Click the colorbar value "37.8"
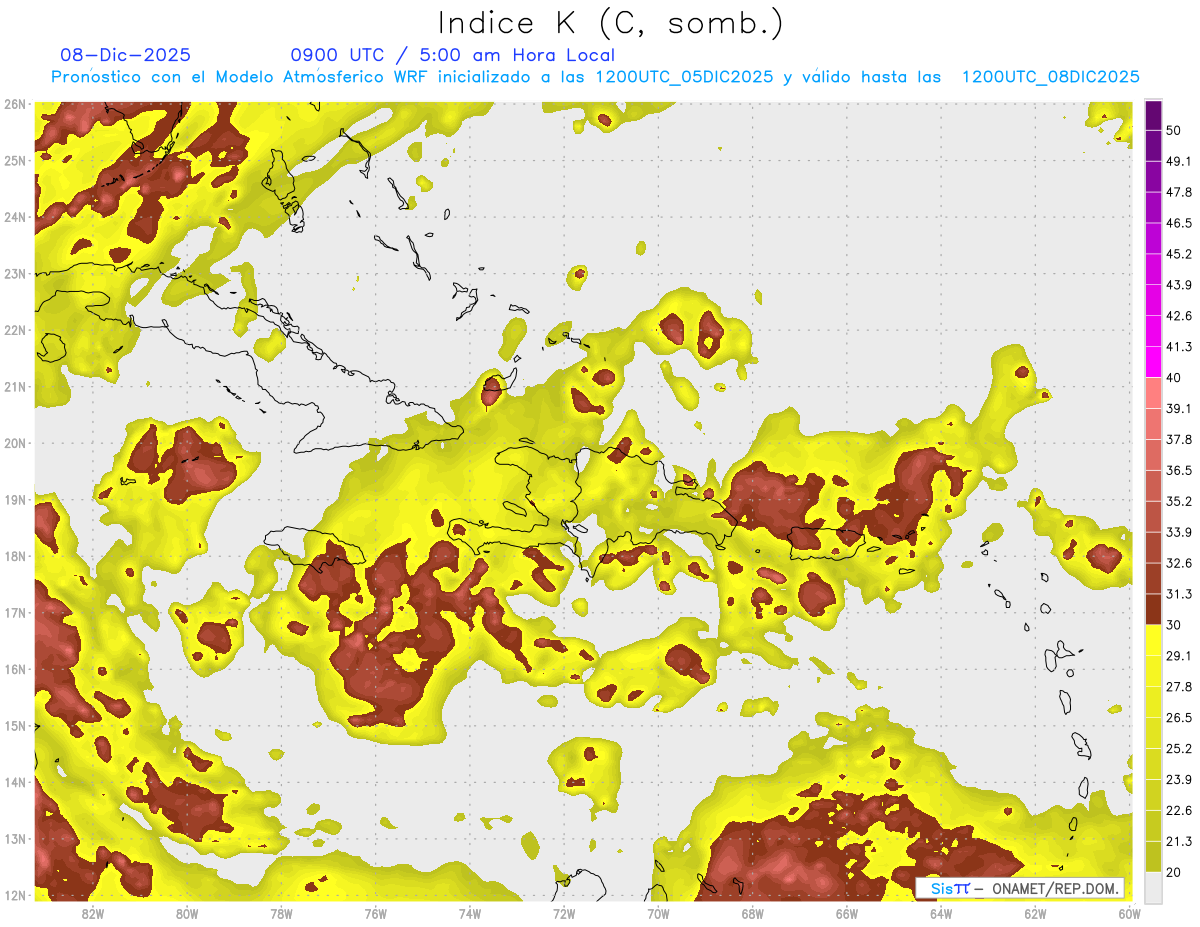This screenshot has height=927, width=1200. [1178, 440]
